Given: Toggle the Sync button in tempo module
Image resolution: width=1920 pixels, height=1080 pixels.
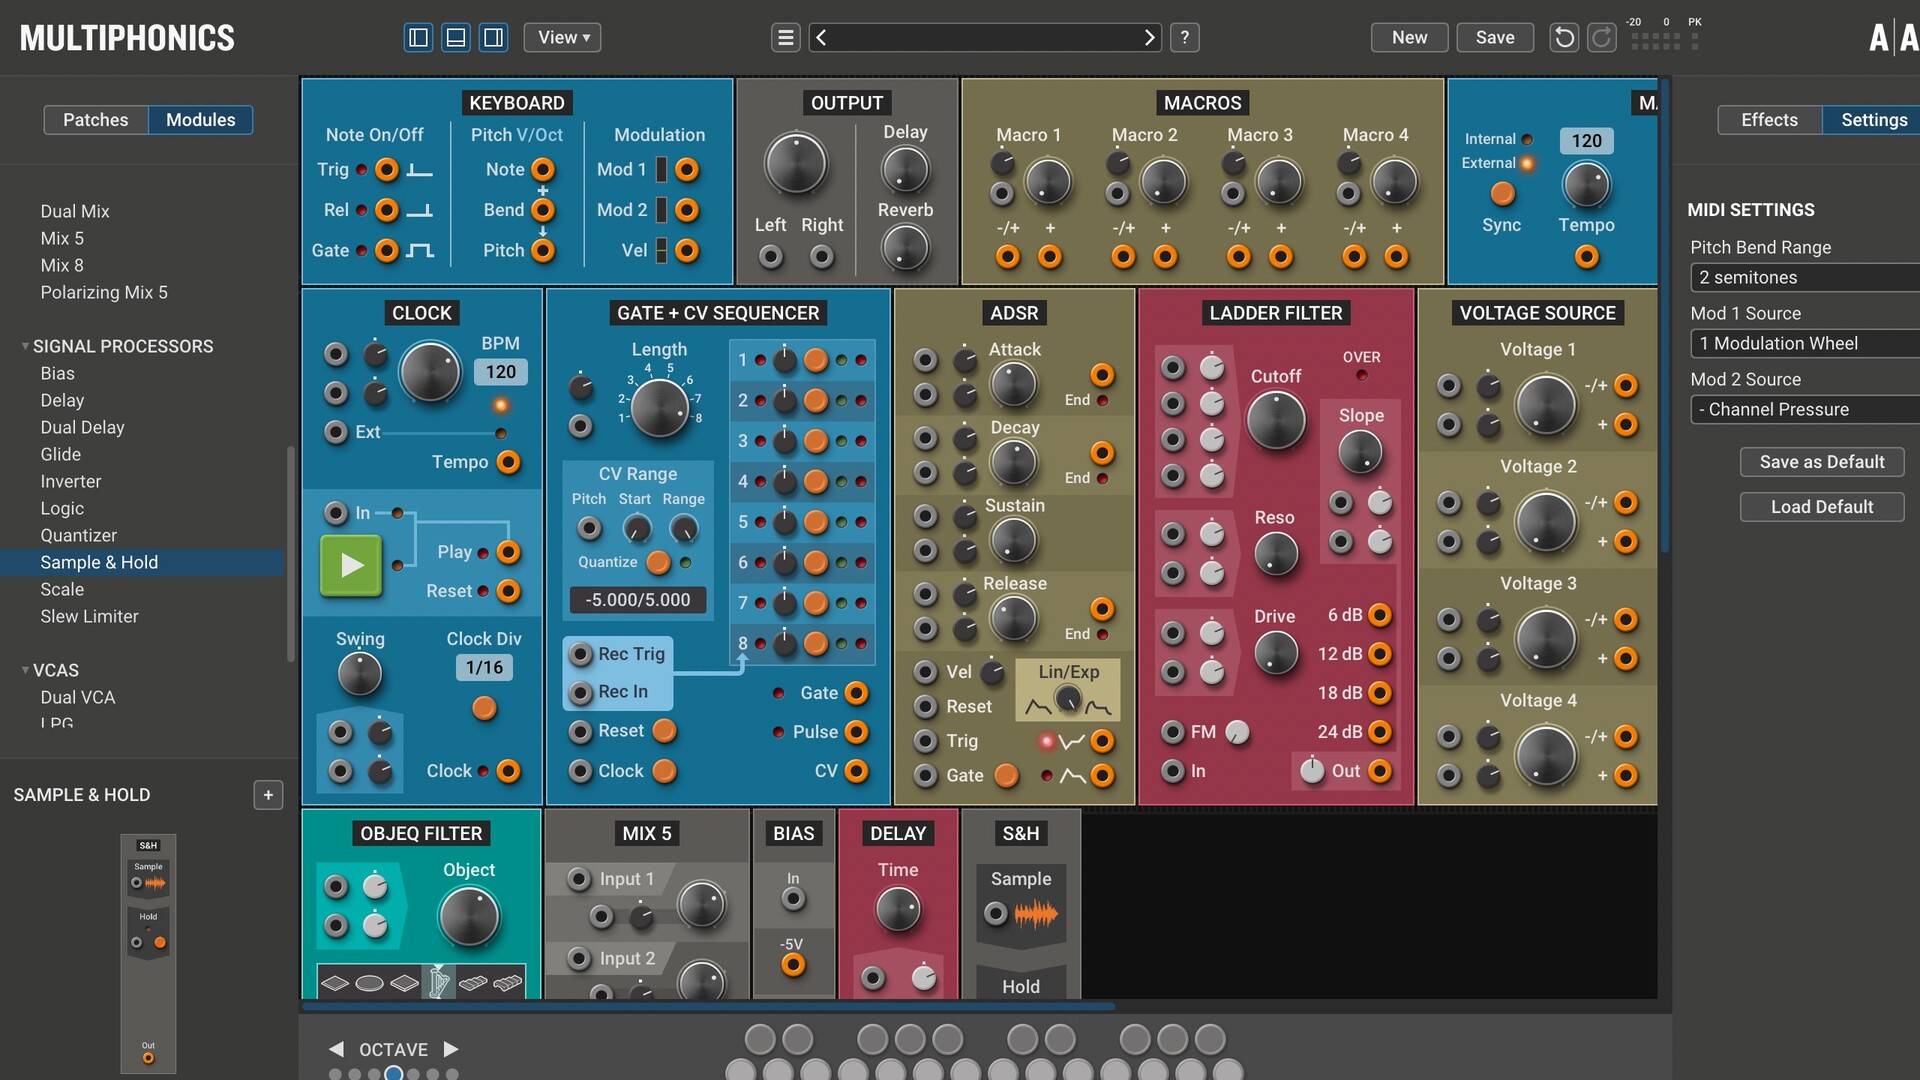Looking at the screenshot, I should click(1502, 193).
